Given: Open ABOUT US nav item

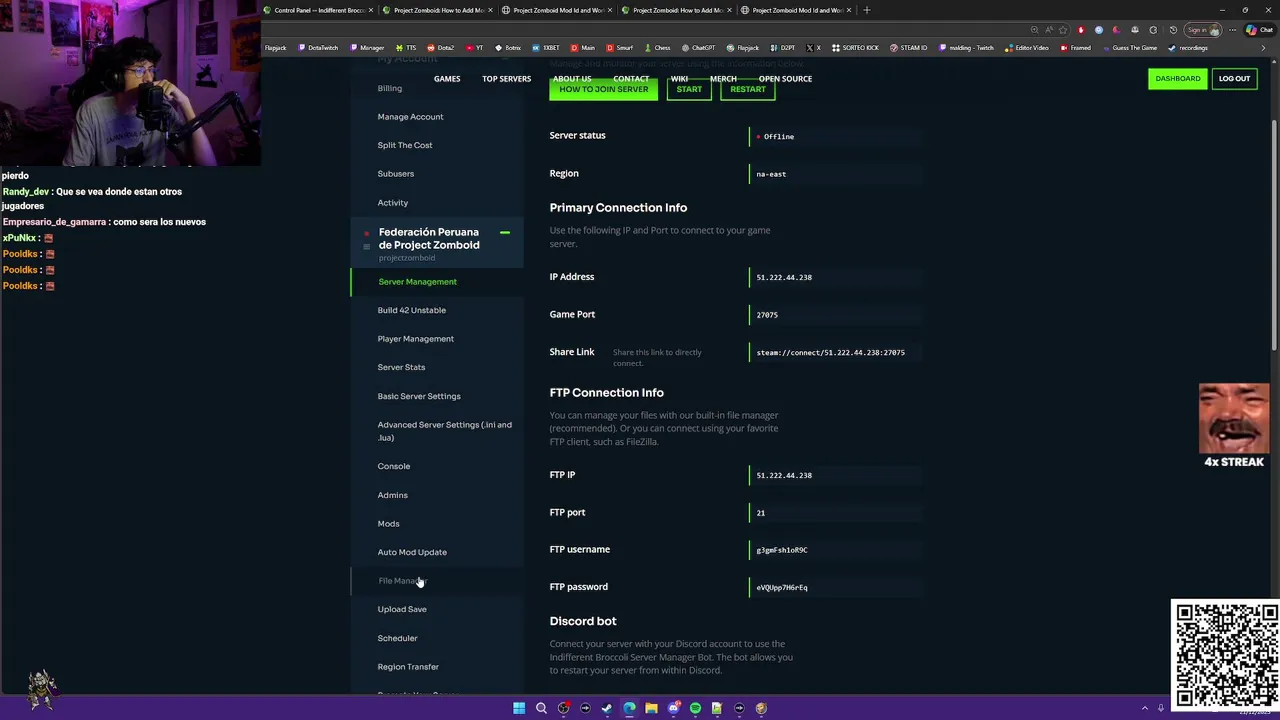Looking at the screenshot, I should (x=572, y=79).
